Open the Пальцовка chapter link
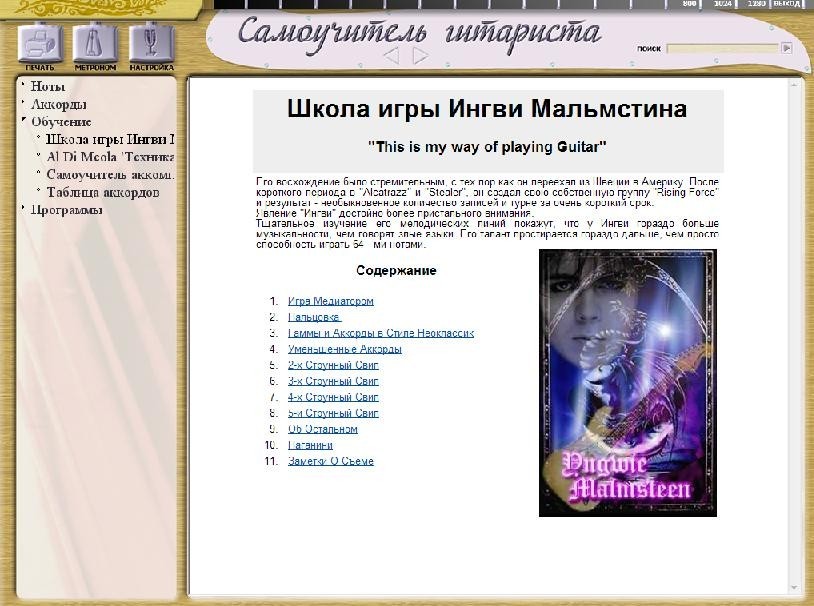This screenshot has width=814, height=606. [x=315, y=317]
